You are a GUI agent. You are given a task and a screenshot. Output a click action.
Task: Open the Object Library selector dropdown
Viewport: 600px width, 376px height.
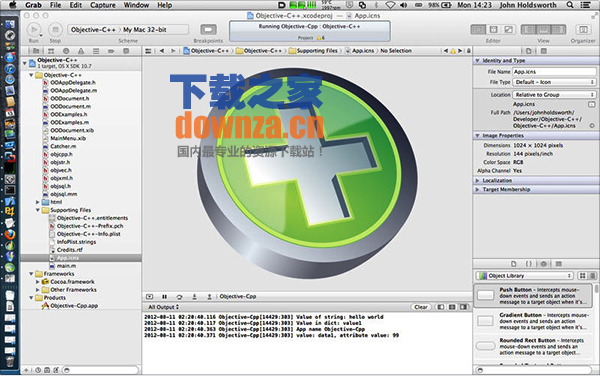pyautogui.click(x=525, y=276)
